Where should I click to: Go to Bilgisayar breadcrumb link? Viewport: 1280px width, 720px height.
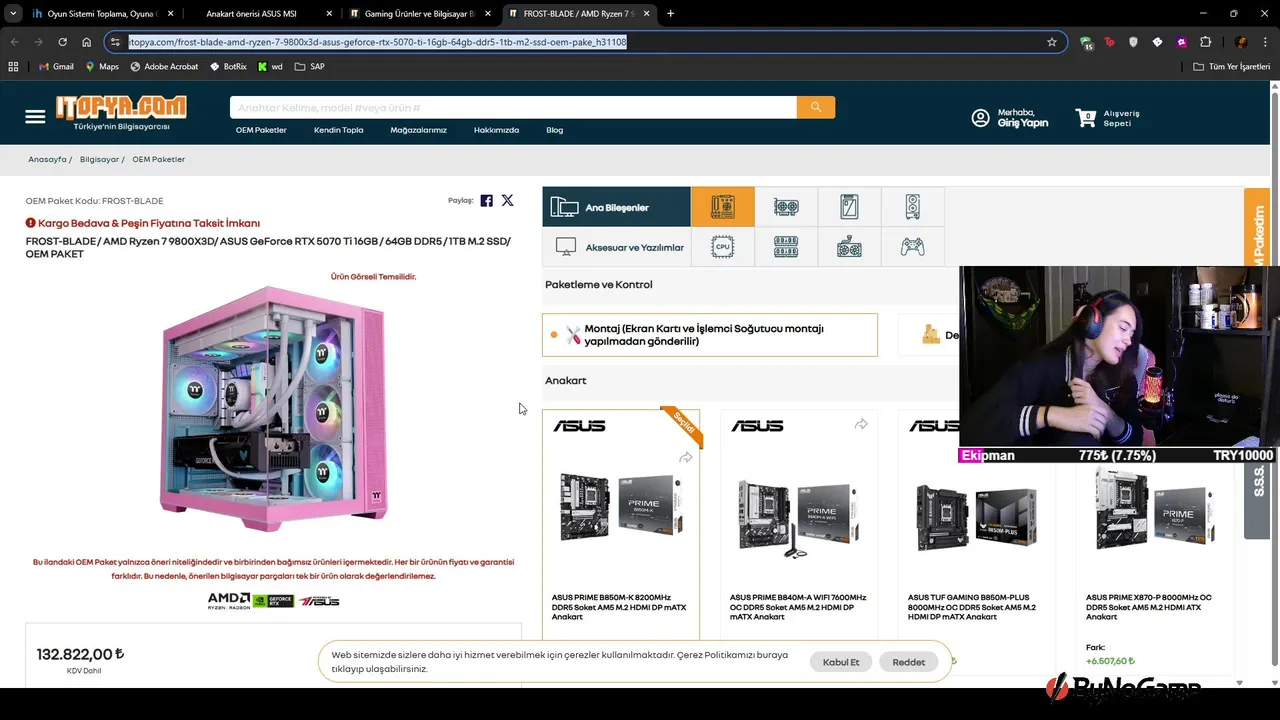tap(99, 160)
